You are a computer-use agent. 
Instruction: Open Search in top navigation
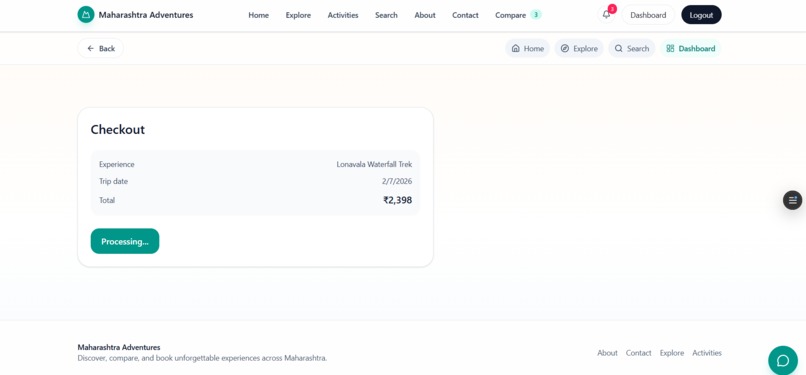tap(386, 15)
